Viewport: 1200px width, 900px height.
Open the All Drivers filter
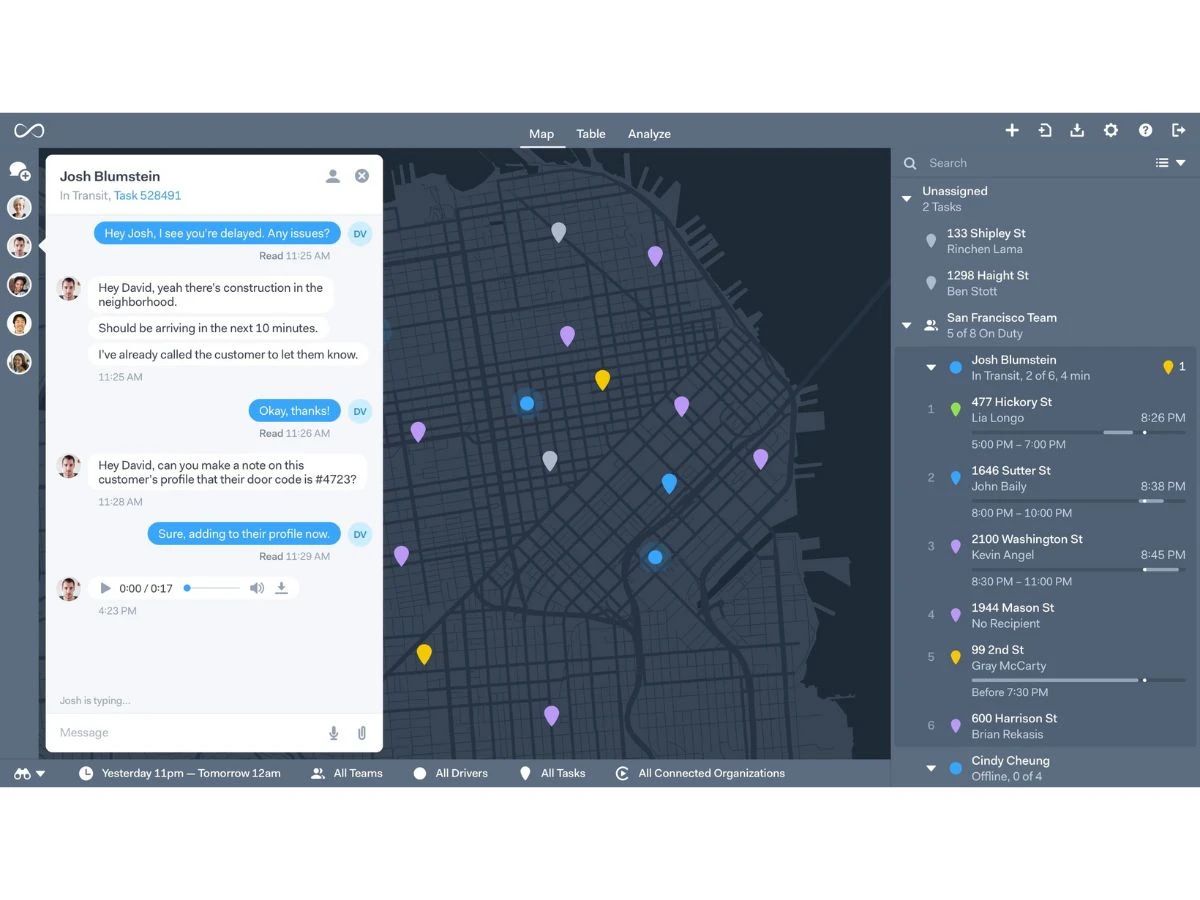click(450, 773)
